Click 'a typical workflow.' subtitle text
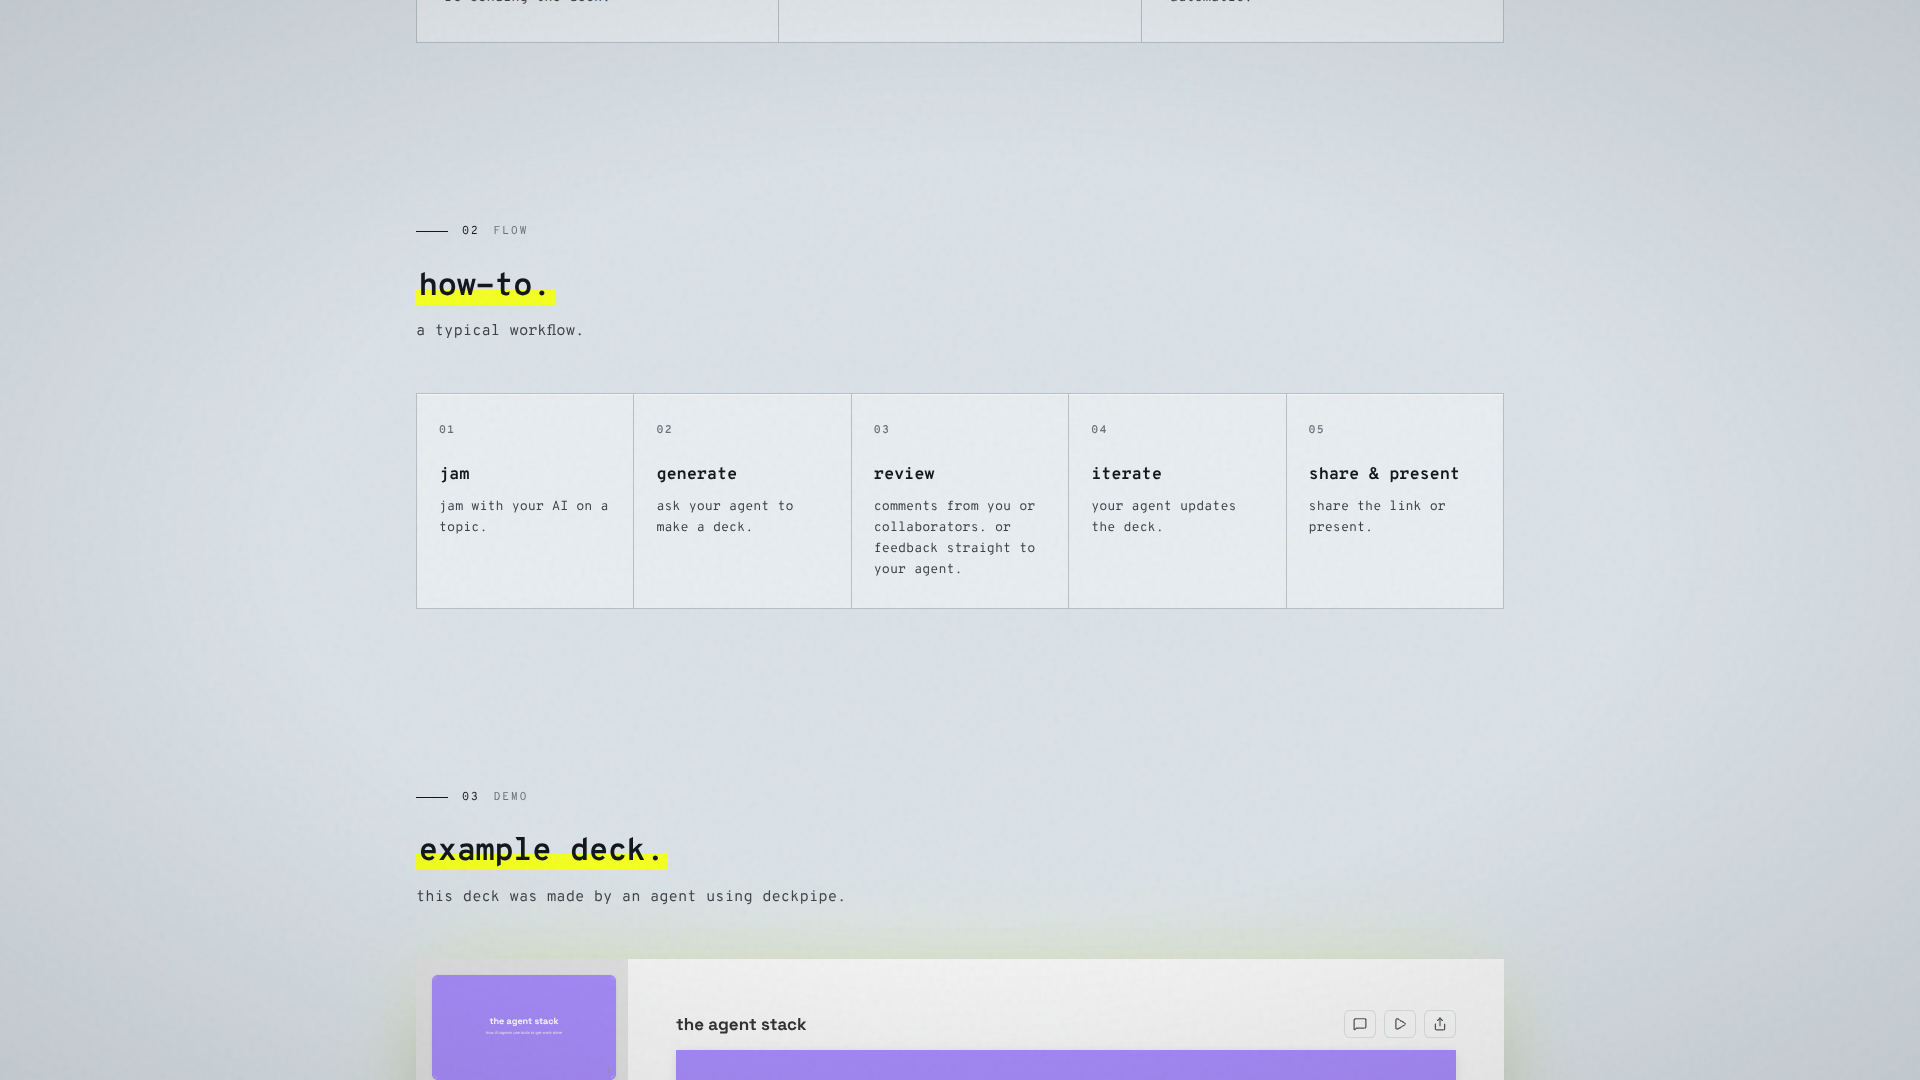This screenshot has height=1080, width=1920. 499,331
